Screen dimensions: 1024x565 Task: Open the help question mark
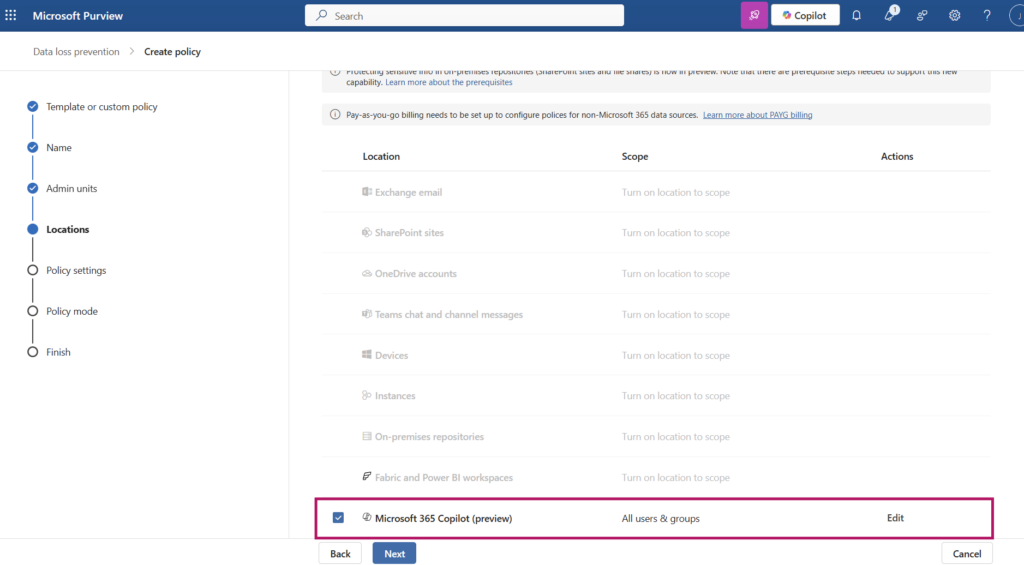coord(987,15)
